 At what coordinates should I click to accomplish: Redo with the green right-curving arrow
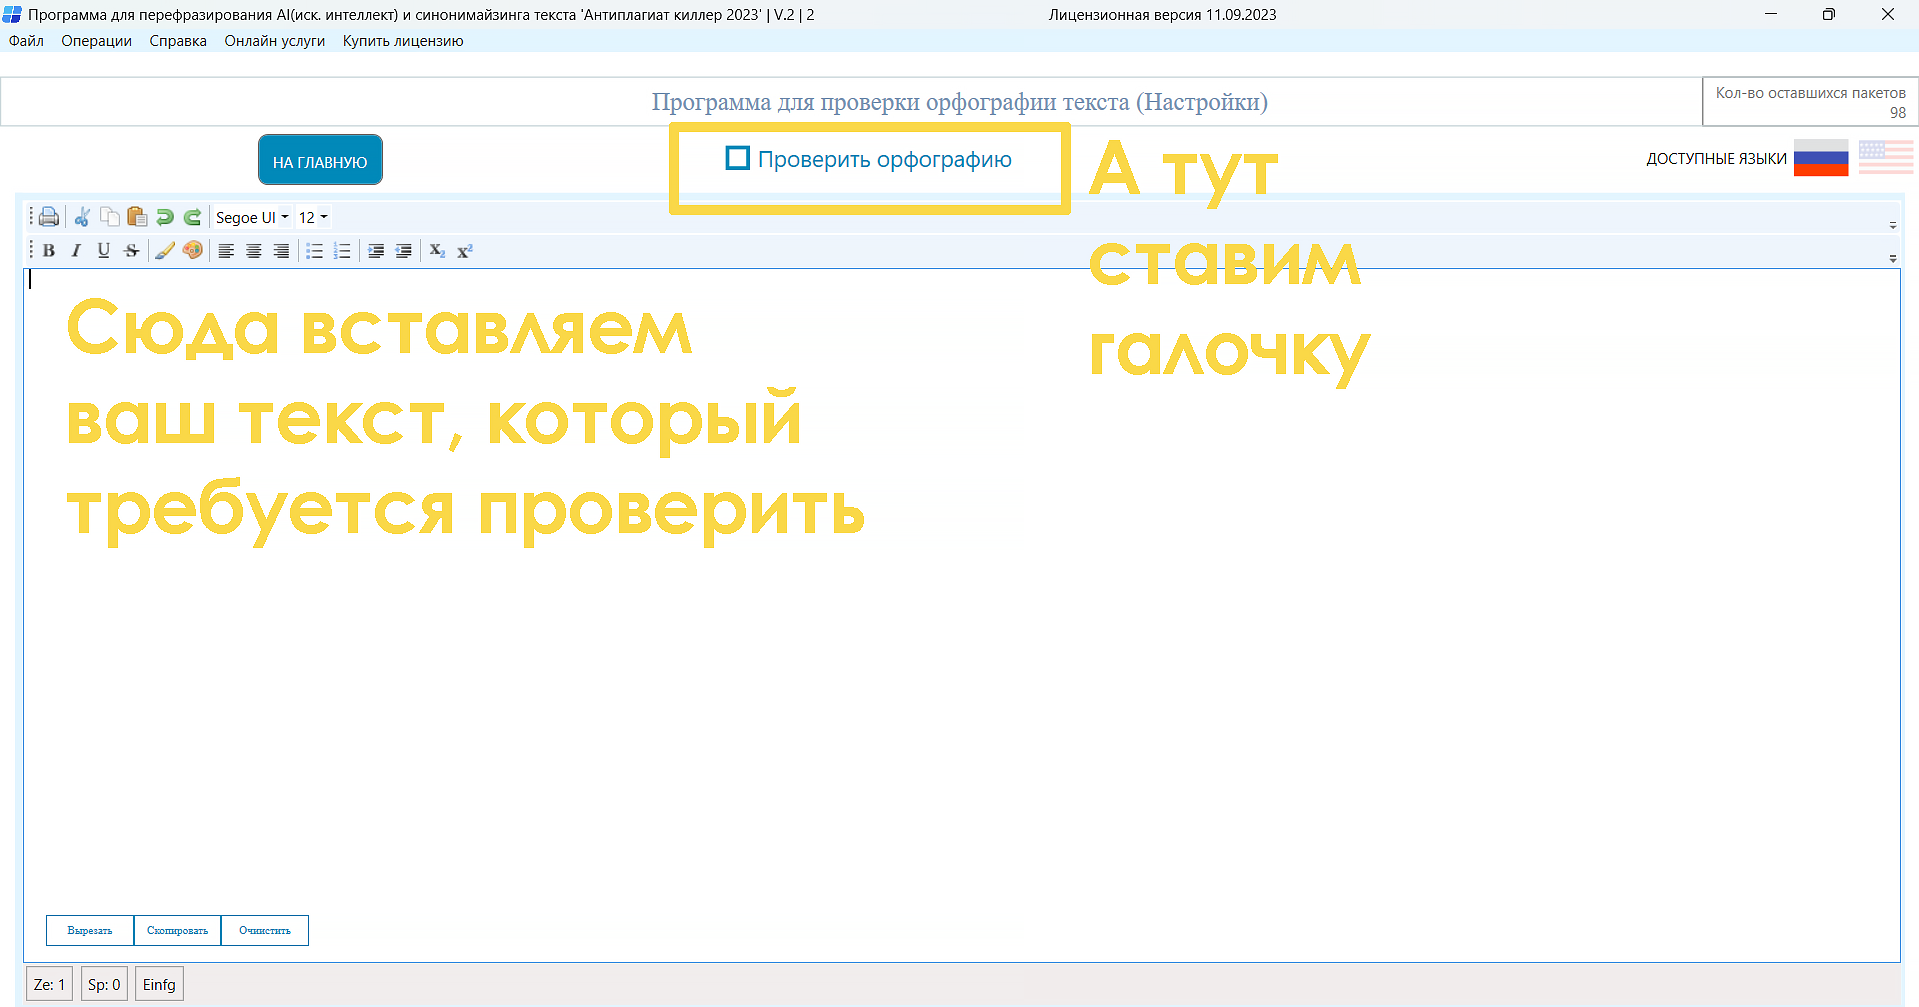tap(193, 217)
